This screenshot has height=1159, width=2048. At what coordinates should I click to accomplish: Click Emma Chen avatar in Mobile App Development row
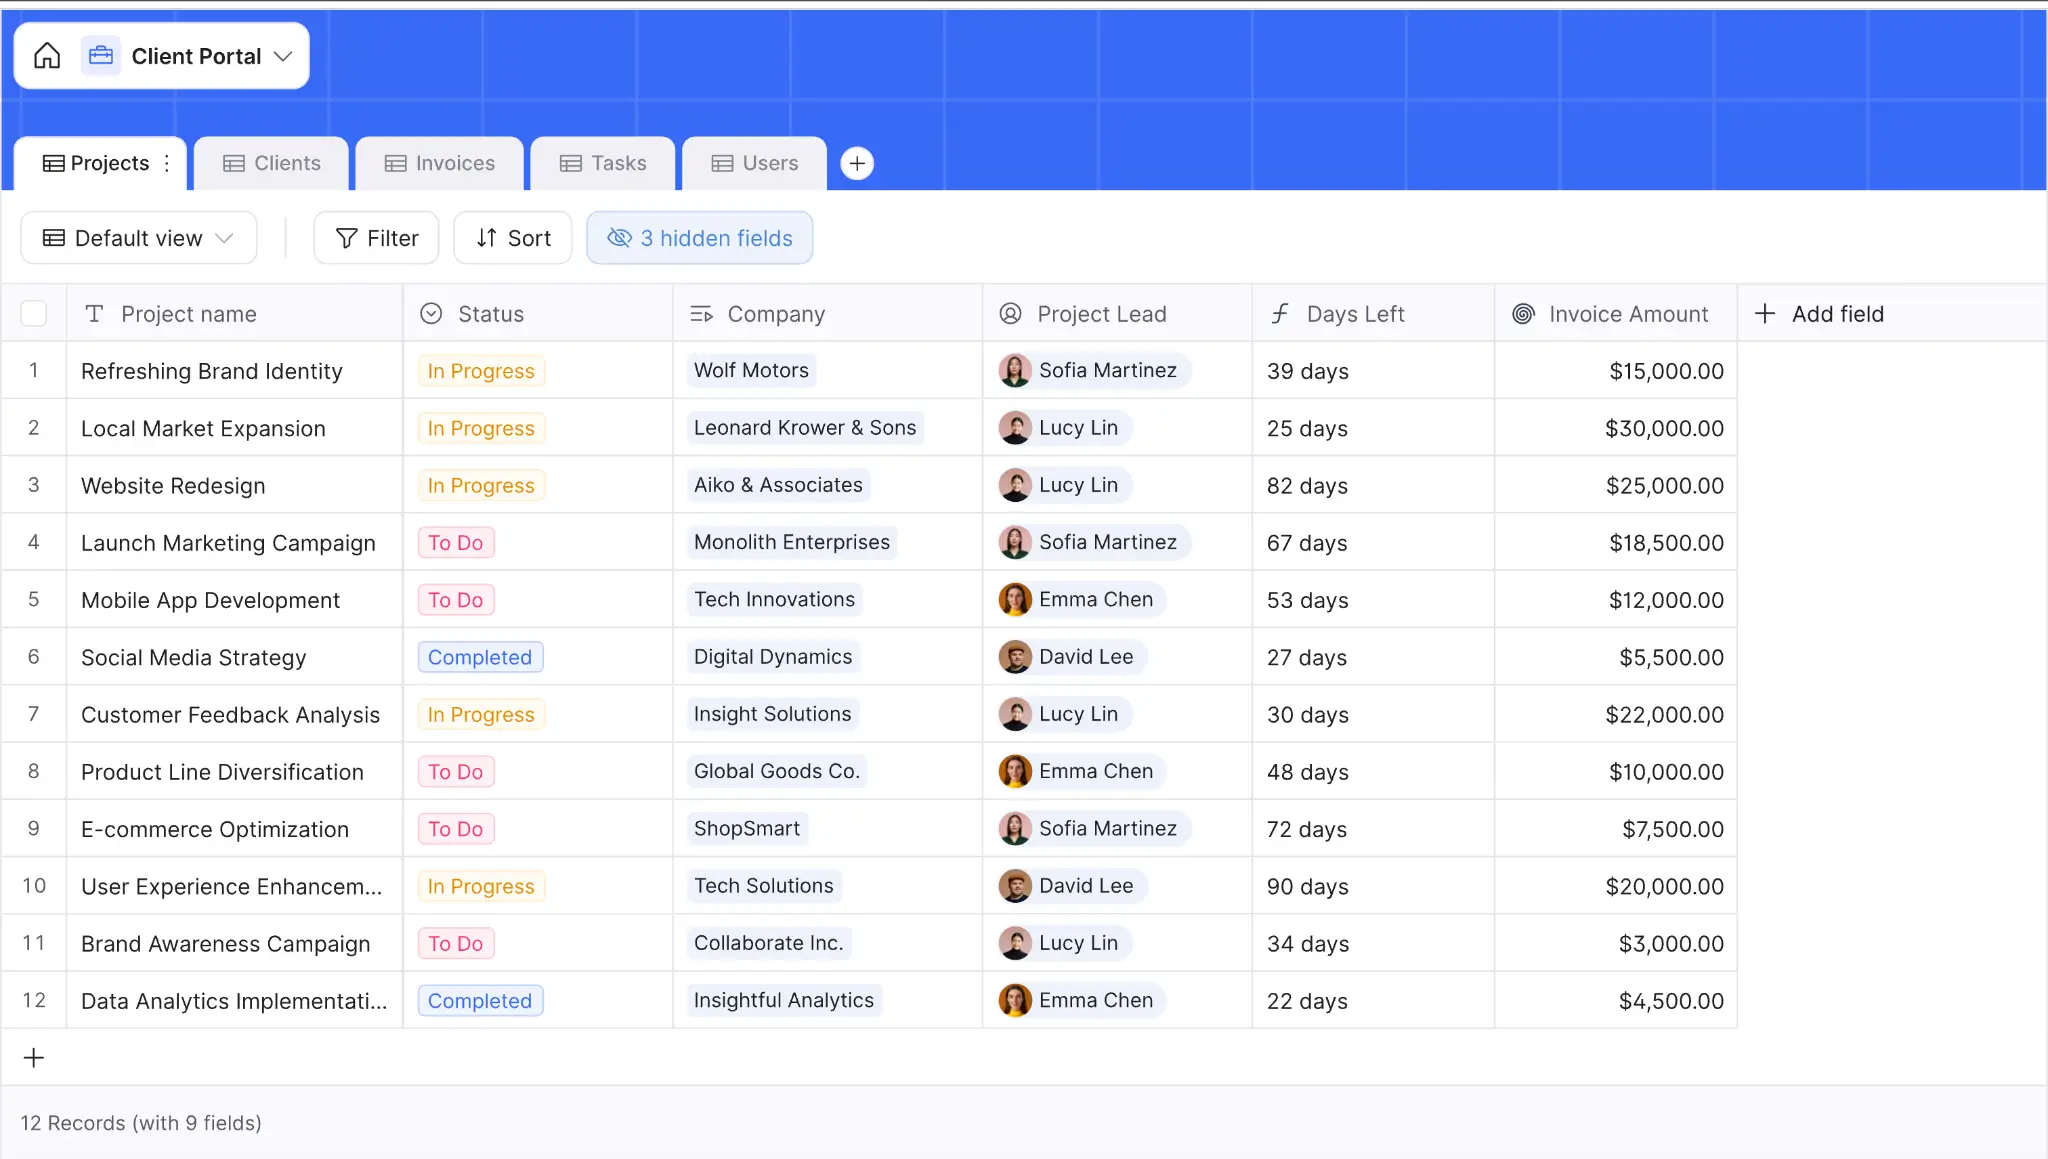pyautogui.click(x=1015, y=600)
